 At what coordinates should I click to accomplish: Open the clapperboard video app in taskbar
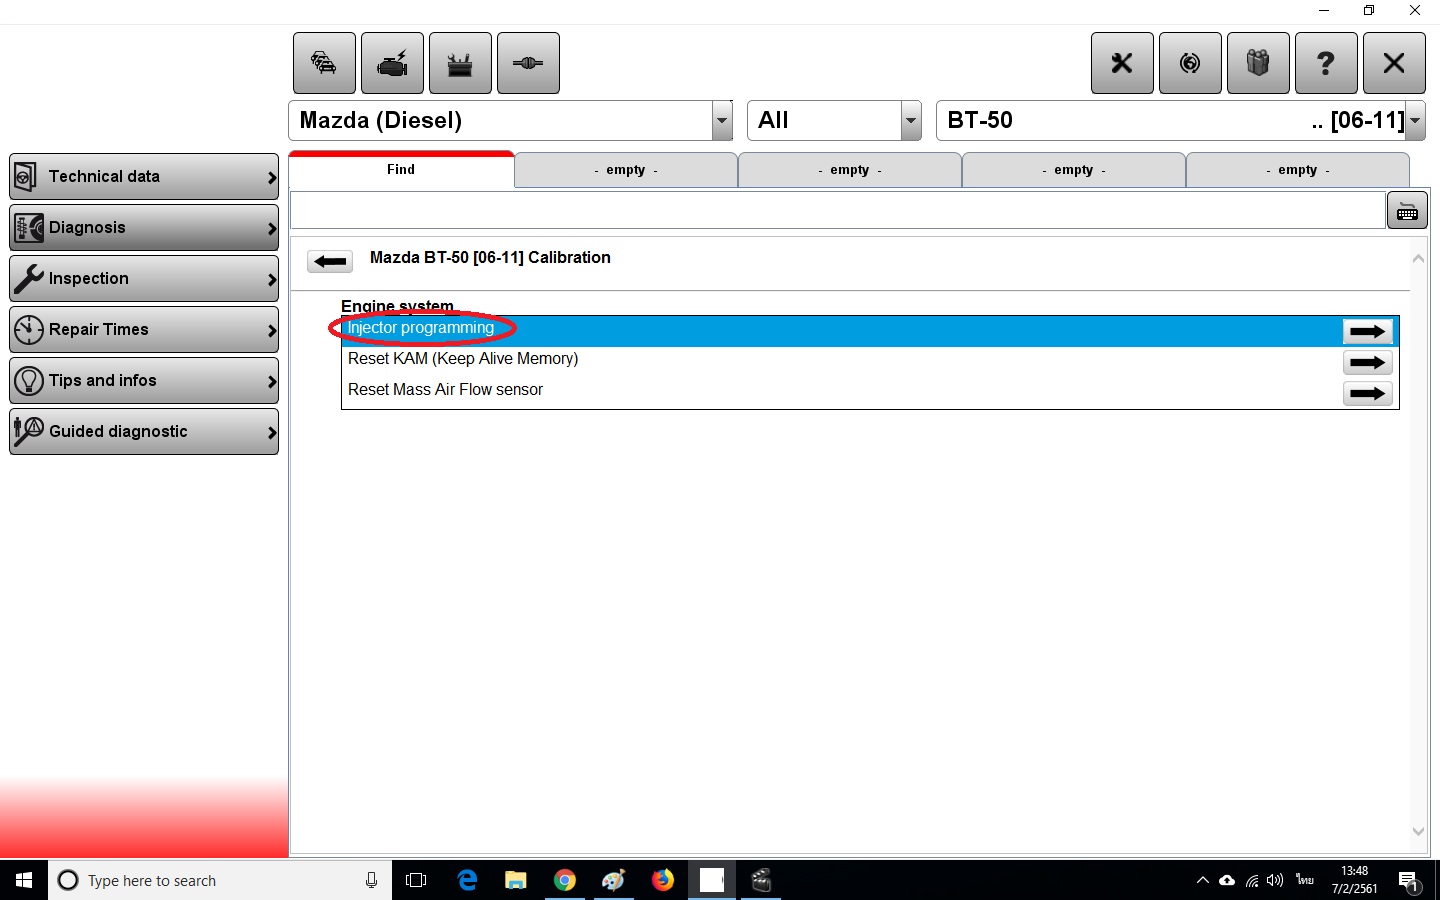(x=761, y=880)
